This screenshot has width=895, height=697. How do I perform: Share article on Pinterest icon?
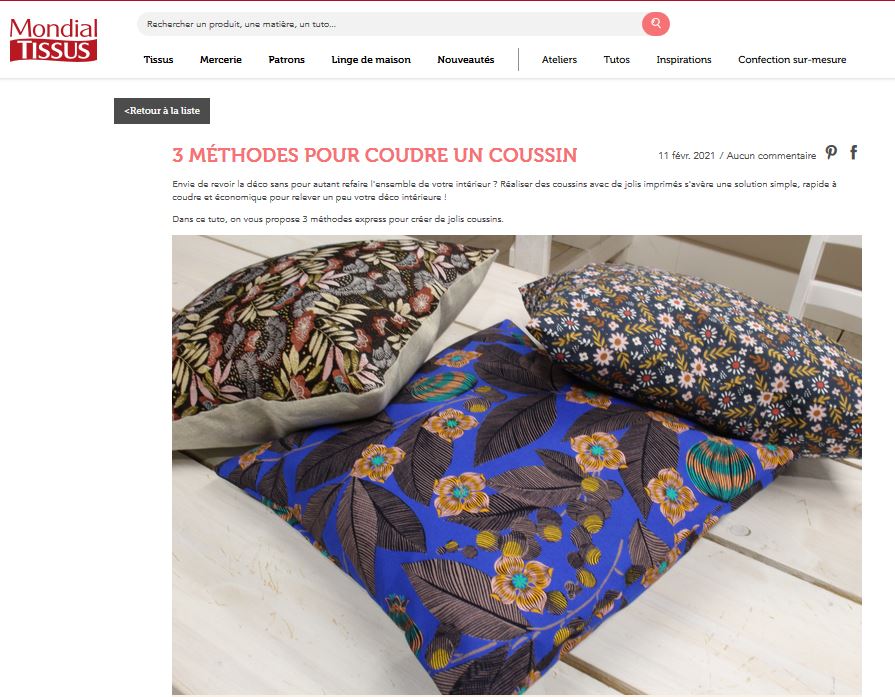pos(831,152)
